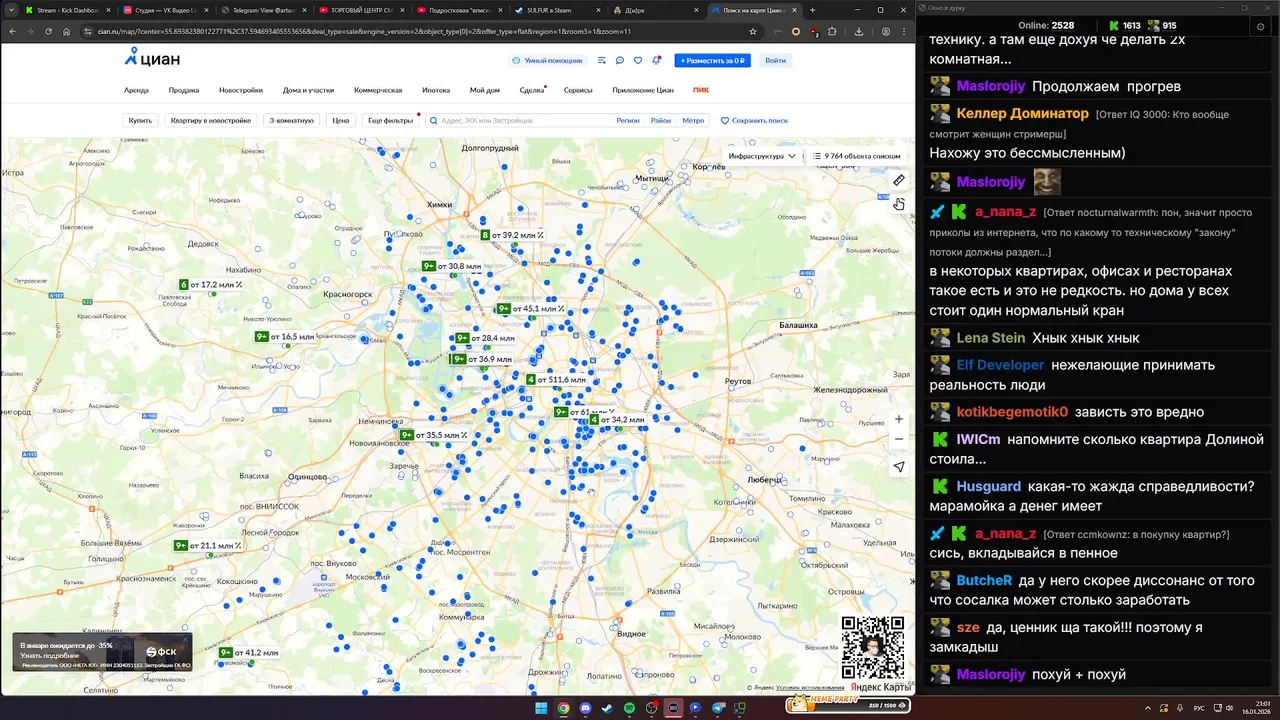Open chat window settings clock icon
The width and height of the screenshot is (1280, 720).
coord(1260,27)
